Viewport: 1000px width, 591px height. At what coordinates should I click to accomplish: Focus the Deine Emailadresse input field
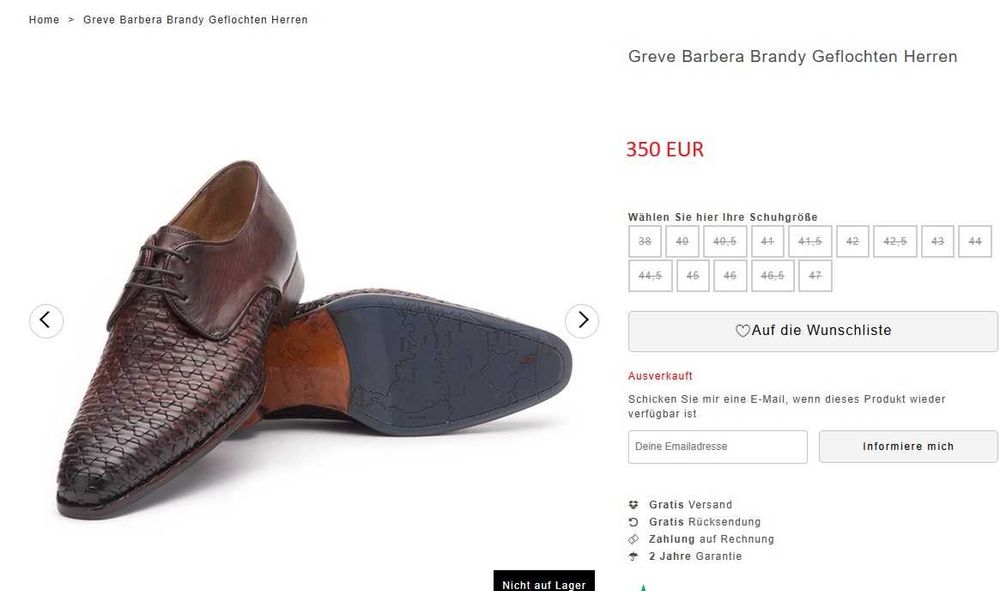click(x=717, y=447)
